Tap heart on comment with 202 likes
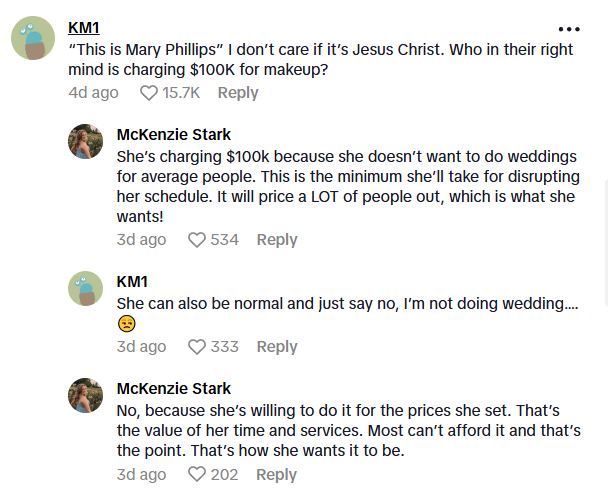 197,474
